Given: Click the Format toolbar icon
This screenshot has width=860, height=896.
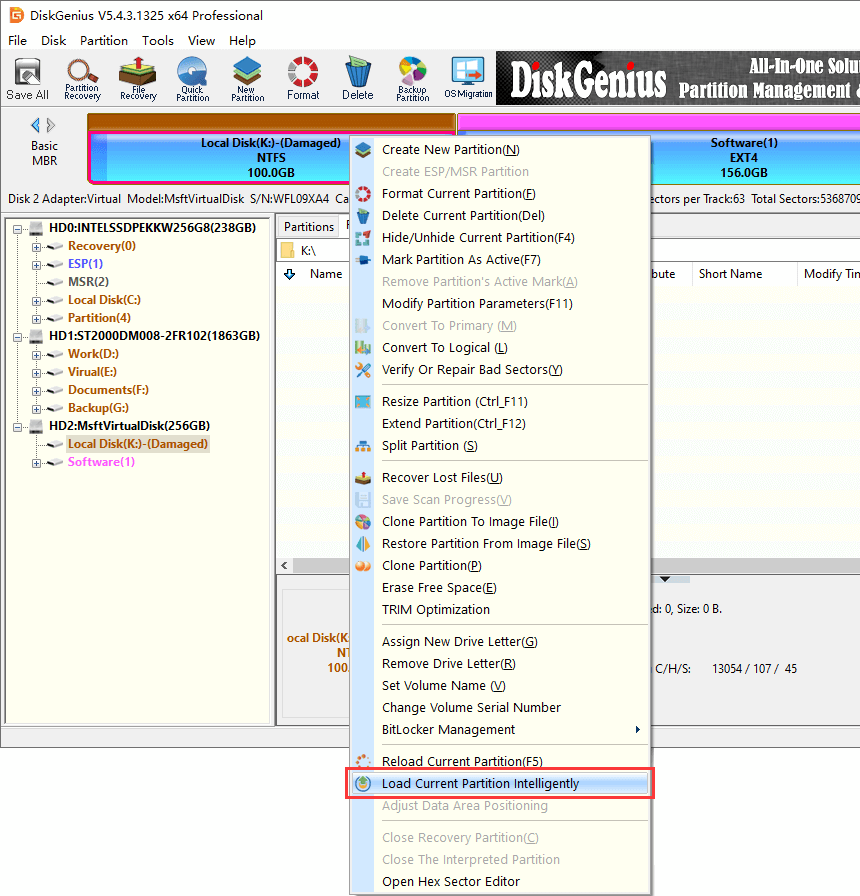Looking at the screenshot, I should pyautogui.click(x=303, y=78).
